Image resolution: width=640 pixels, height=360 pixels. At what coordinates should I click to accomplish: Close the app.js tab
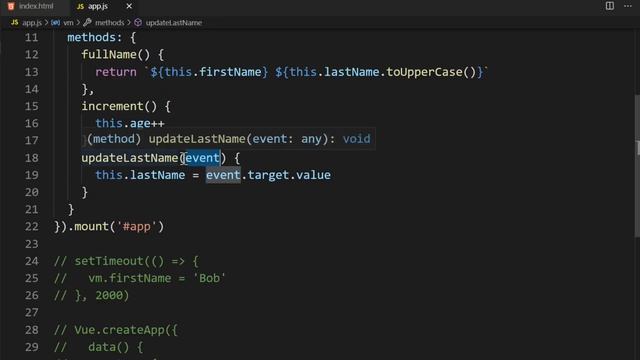(x=129, y=6)
